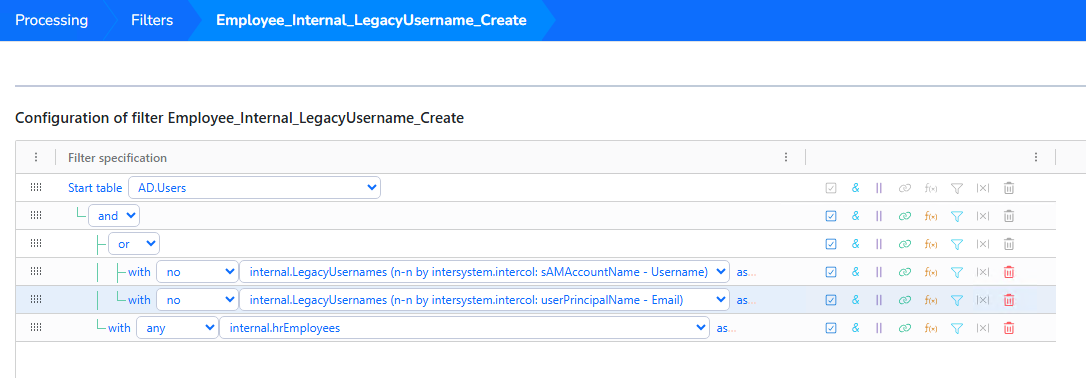Click funnel icon in internal.hrEmployees row
Image resolution: width=1086 pixels, height=378 pixels.
(956, 328)
